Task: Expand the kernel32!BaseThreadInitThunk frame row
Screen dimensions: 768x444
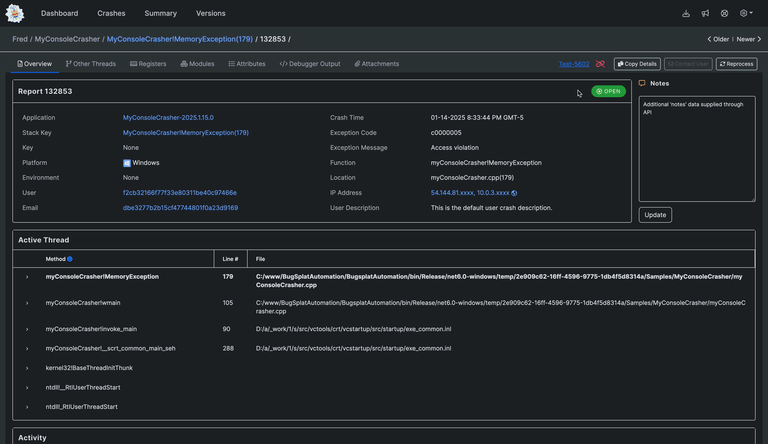Action: 27,368
